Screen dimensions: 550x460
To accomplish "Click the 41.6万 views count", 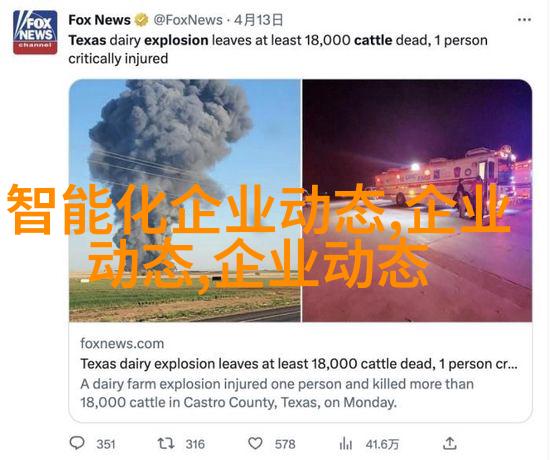I will coord(382,444).
